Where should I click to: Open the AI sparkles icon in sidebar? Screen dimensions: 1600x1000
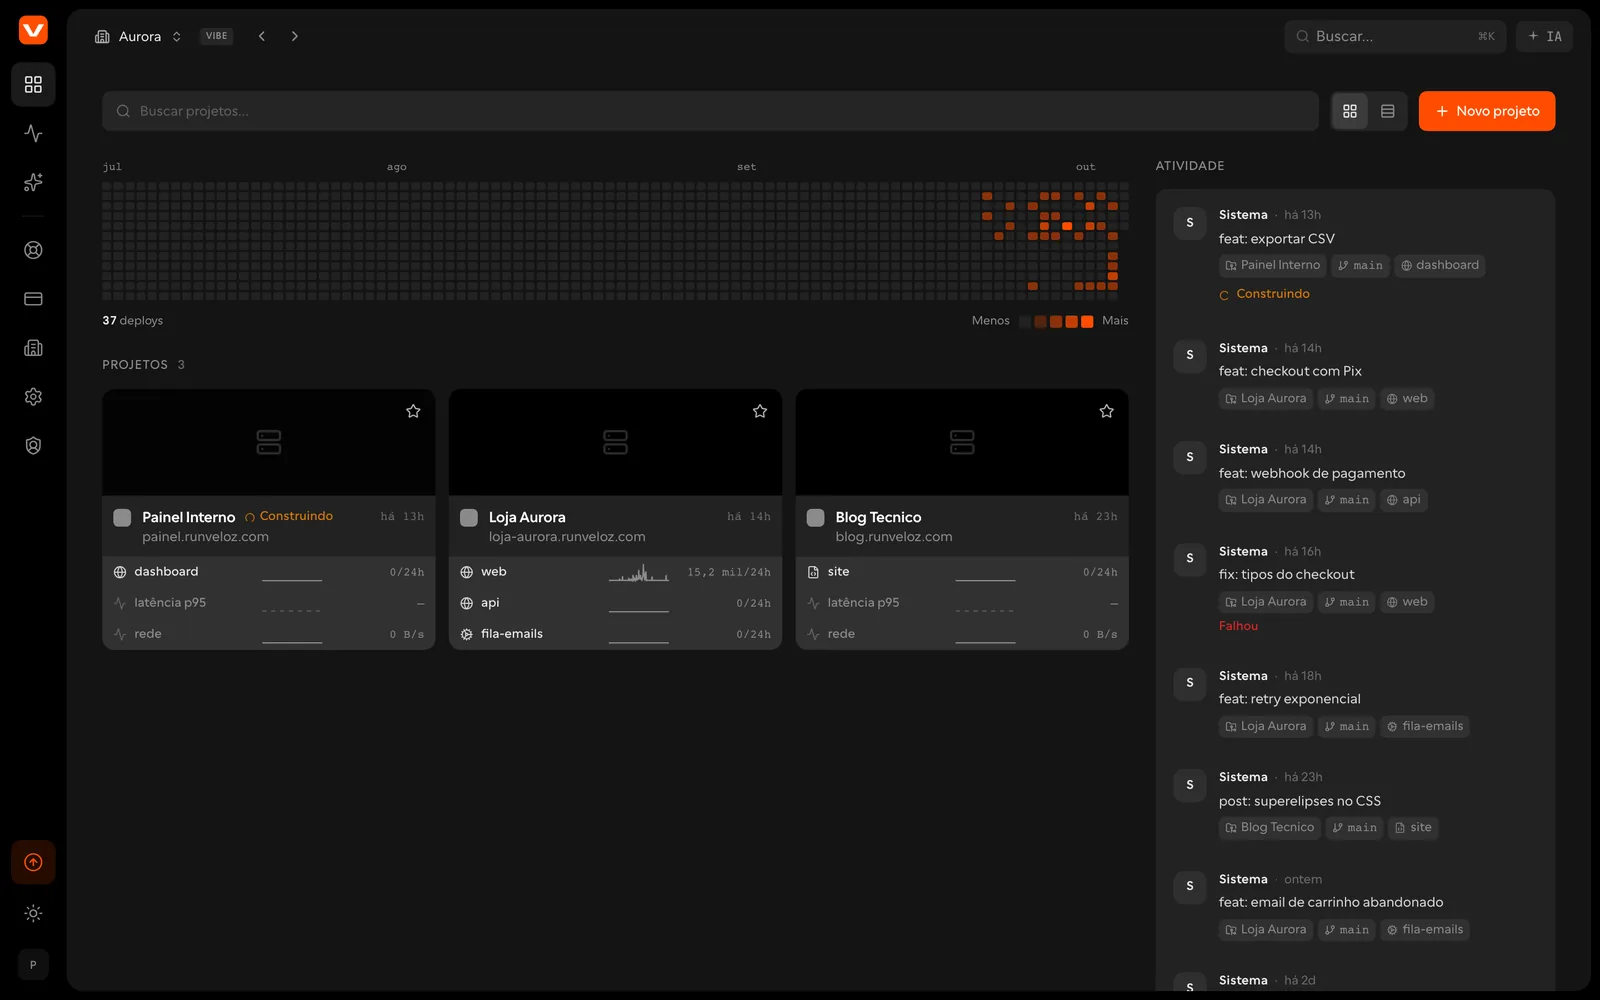point(33,182)
